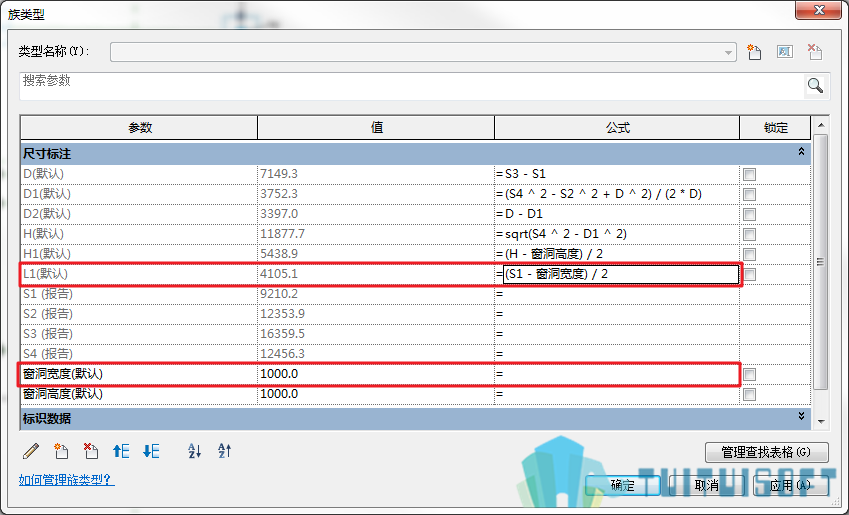The image size is (849, 515).
Task: Open the 类型名称 dropdown list
Action: [x=728, y=53]
